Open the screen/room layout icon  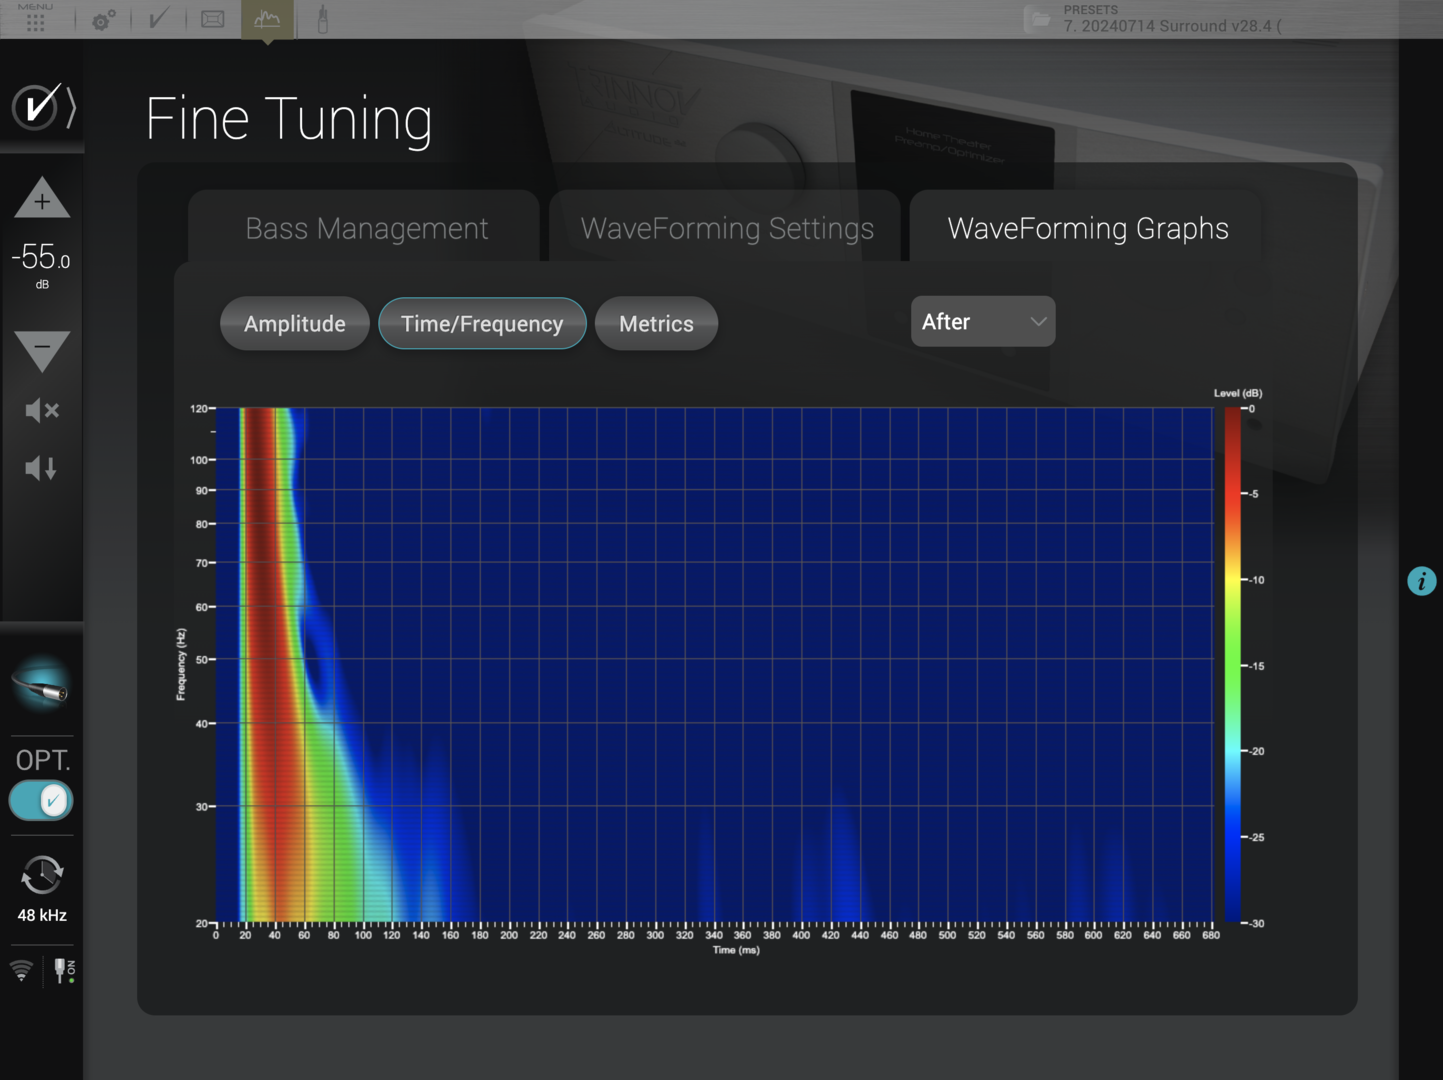(213, 19)
